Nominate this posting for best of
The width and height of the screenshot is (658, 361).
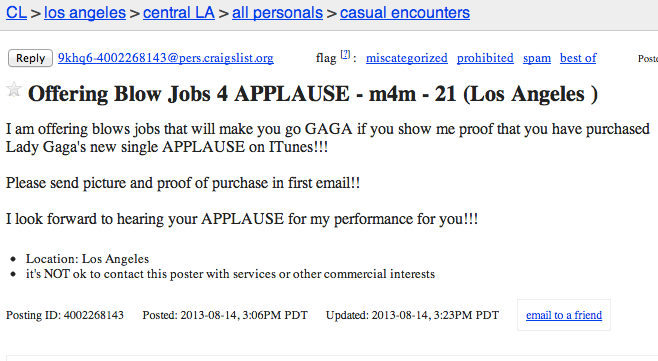(x=578, y=58)
